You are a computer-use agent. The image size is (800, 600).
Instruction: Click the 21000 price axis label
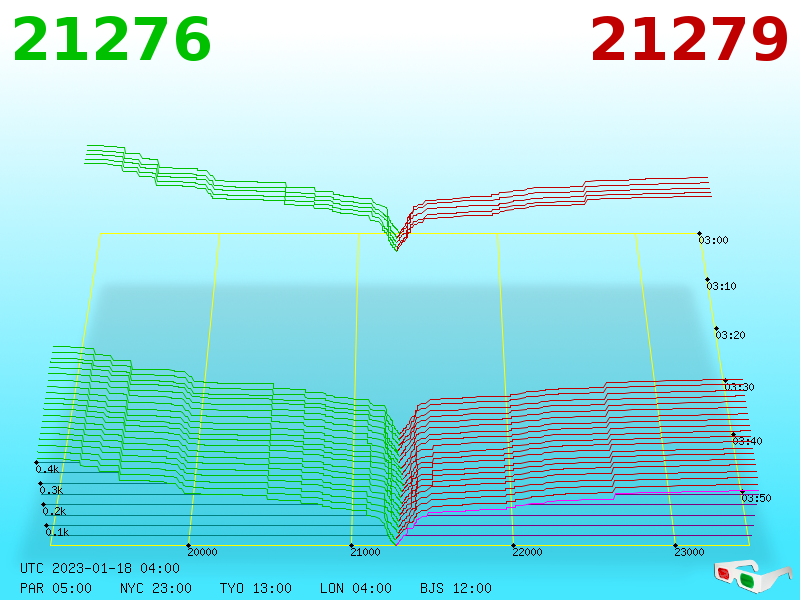tap(365, 552)
